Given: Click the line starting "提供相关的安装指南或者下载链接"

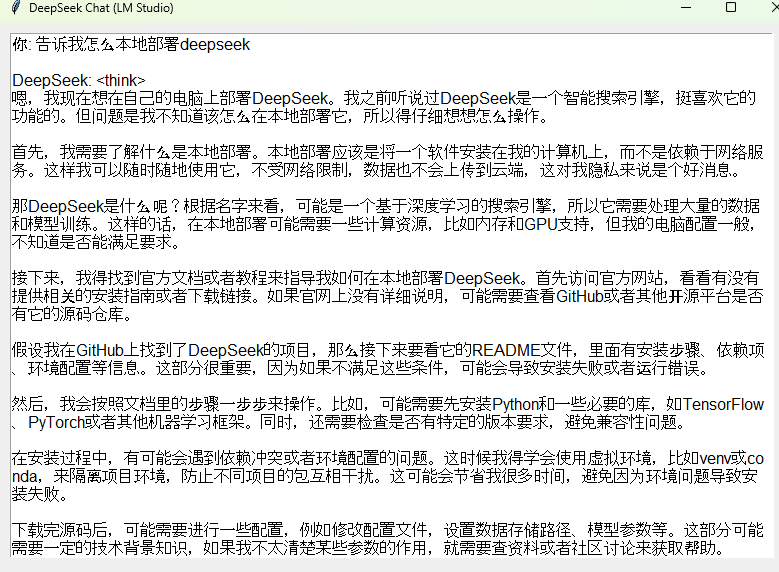Looking at the screenshot, I should click(388, 296).
